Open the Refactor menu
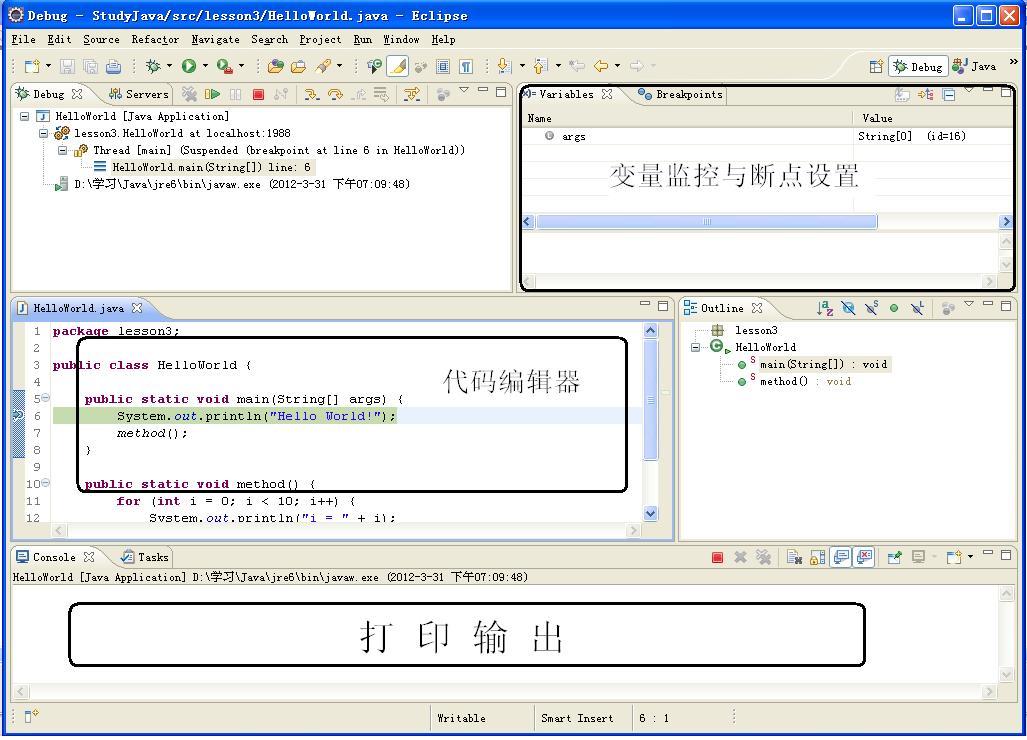The height and width of the screenshot is (740, 1027). [155, 39]
